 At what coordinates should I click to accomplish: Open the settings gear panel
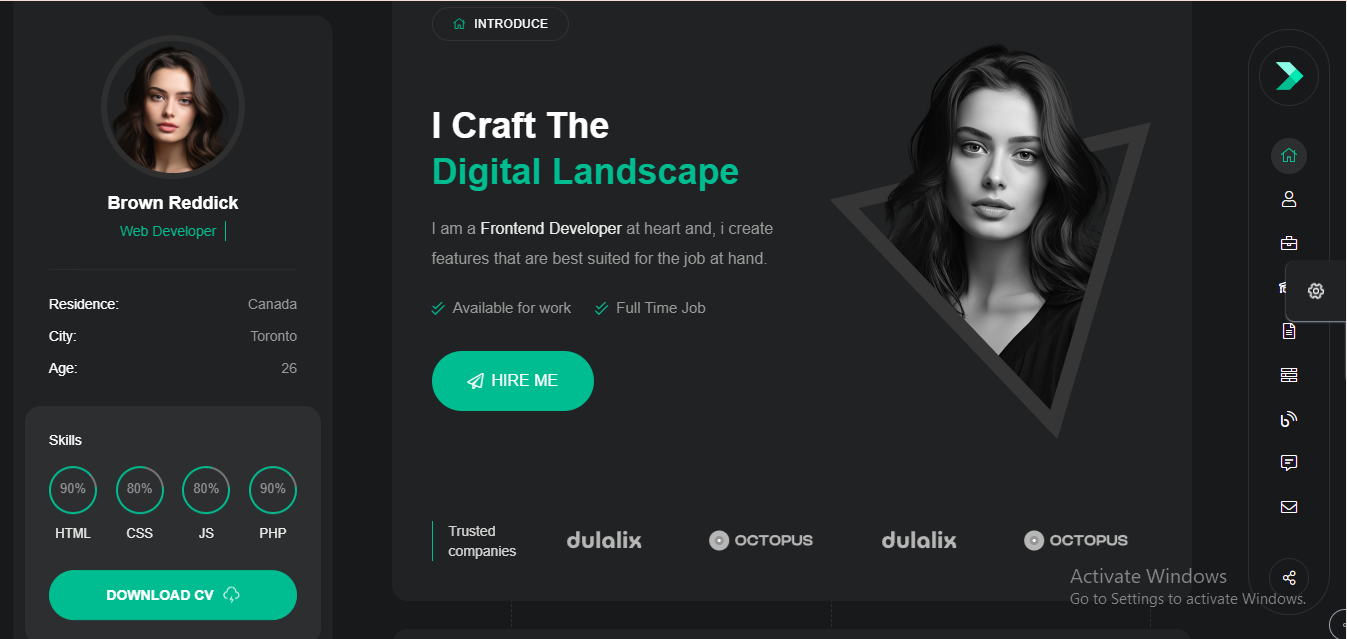pyautogui.click(x=1316, y=291)
